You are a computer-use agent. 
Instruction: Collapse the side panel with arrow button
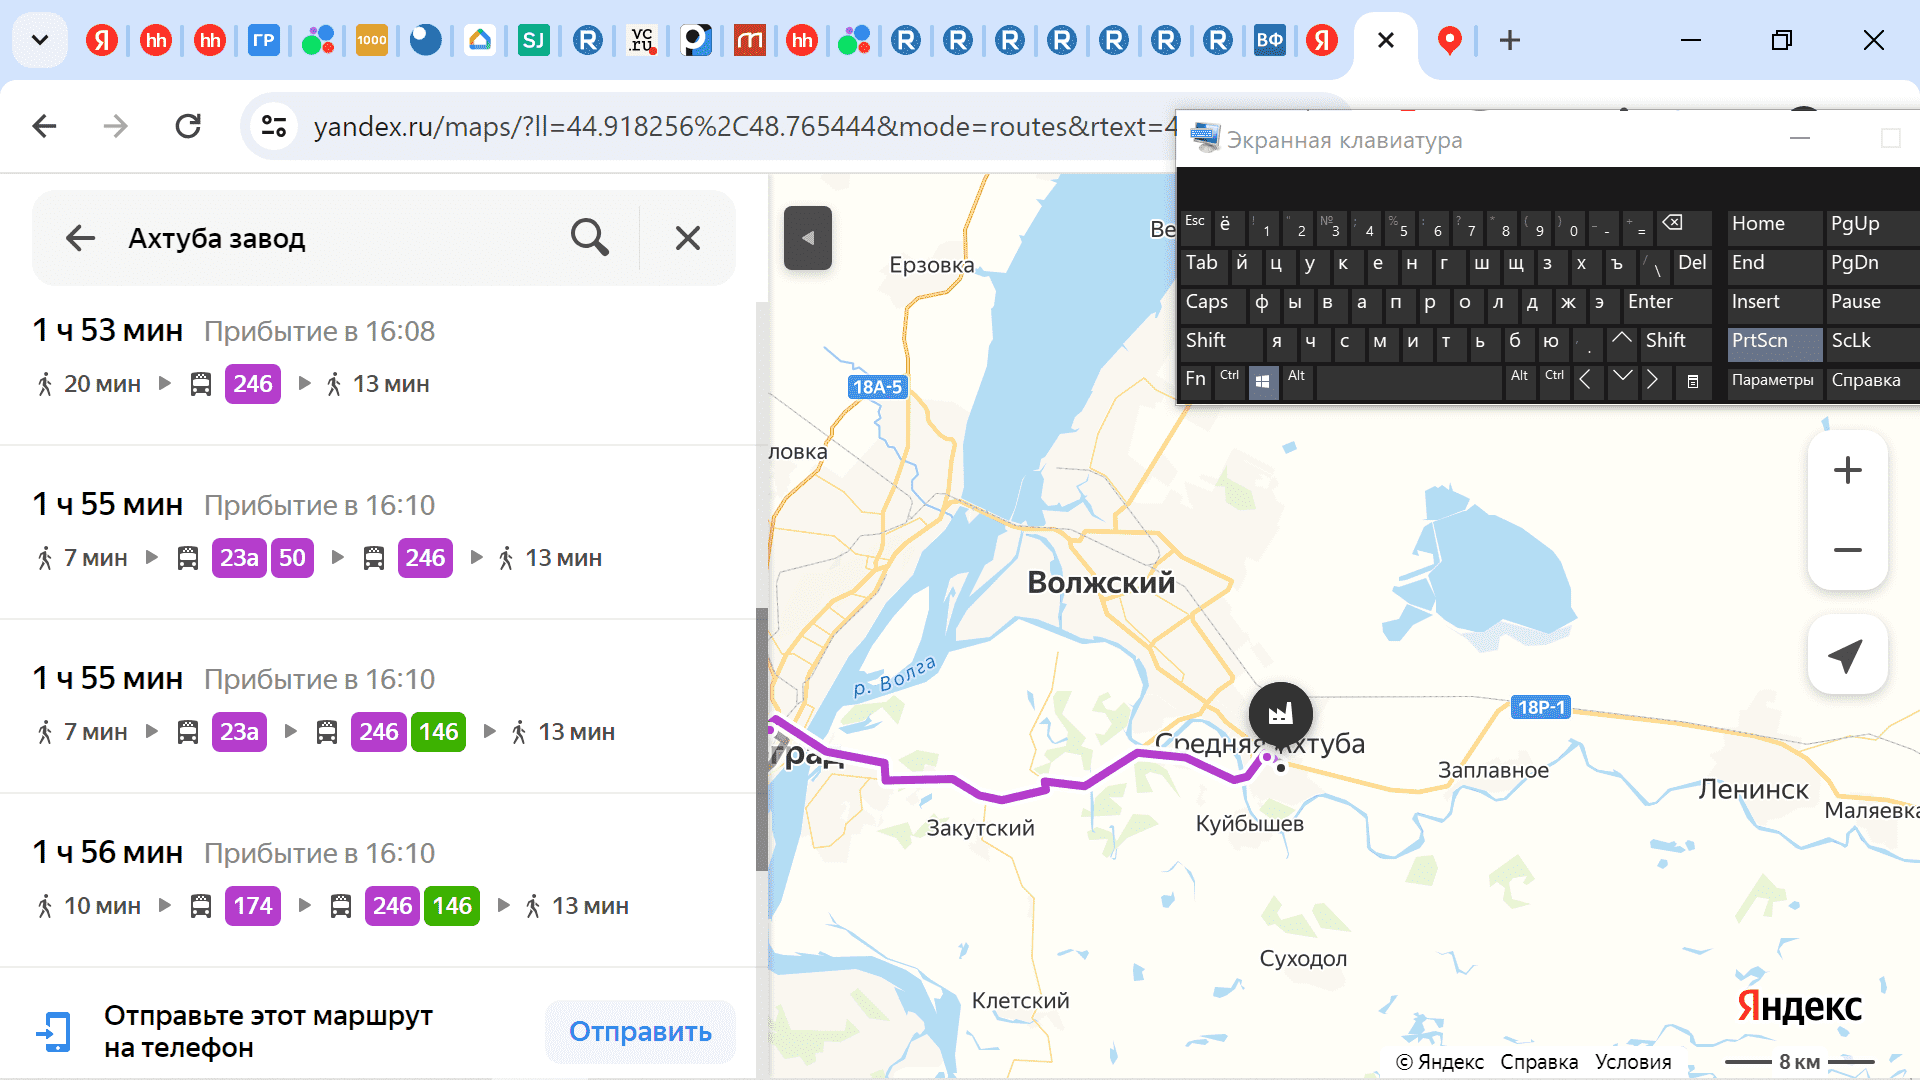point(808,238)
